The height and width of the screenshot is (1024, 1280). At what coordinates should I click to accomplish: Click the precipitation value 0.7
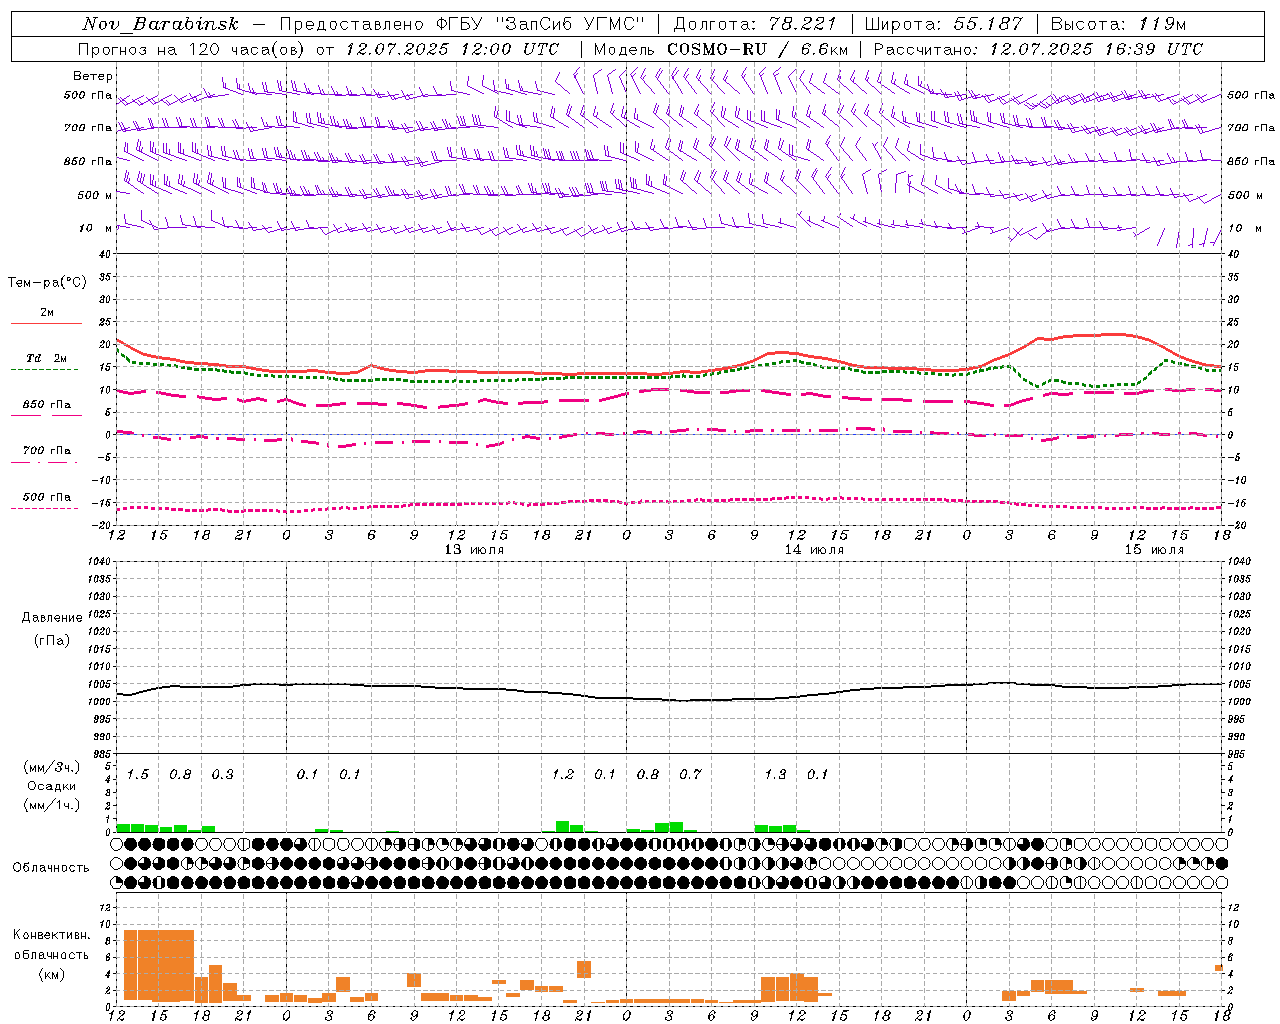(690, 774)
